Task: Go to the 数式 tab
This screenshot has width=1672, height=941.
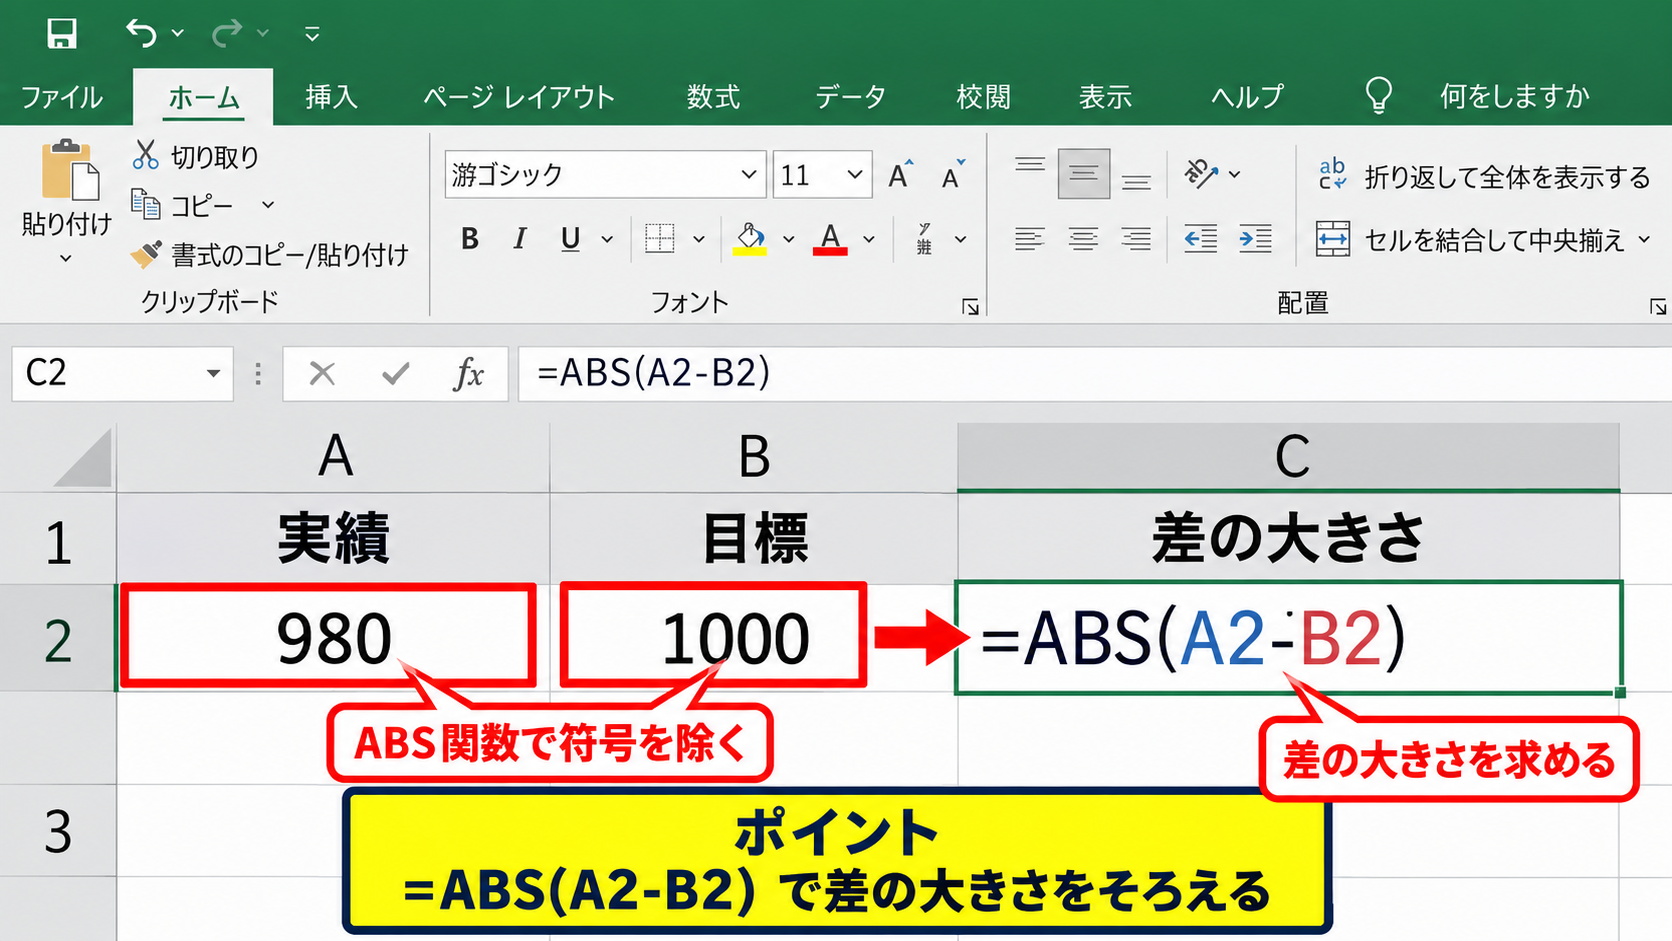Action: pos(713,97)
